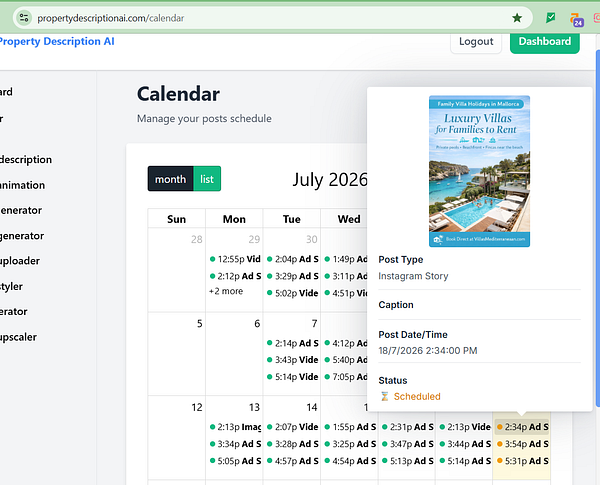Open the 3:47p Ad S event
600x485 pixels.
coord(407,444)
